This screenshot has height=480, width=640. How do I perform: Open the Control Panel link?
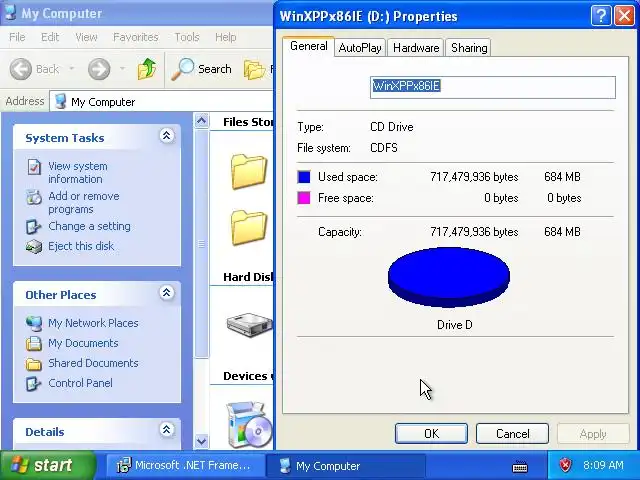coord(80,383)
